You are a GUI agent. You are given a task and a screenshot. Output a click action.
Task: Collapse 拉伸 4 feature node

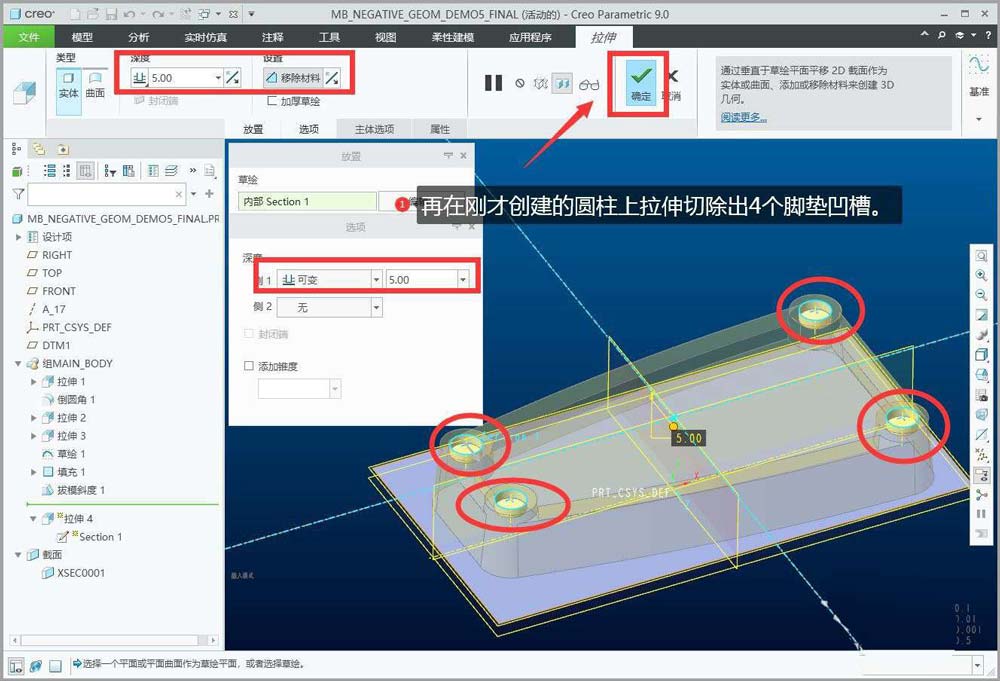[x=34, y=518]
